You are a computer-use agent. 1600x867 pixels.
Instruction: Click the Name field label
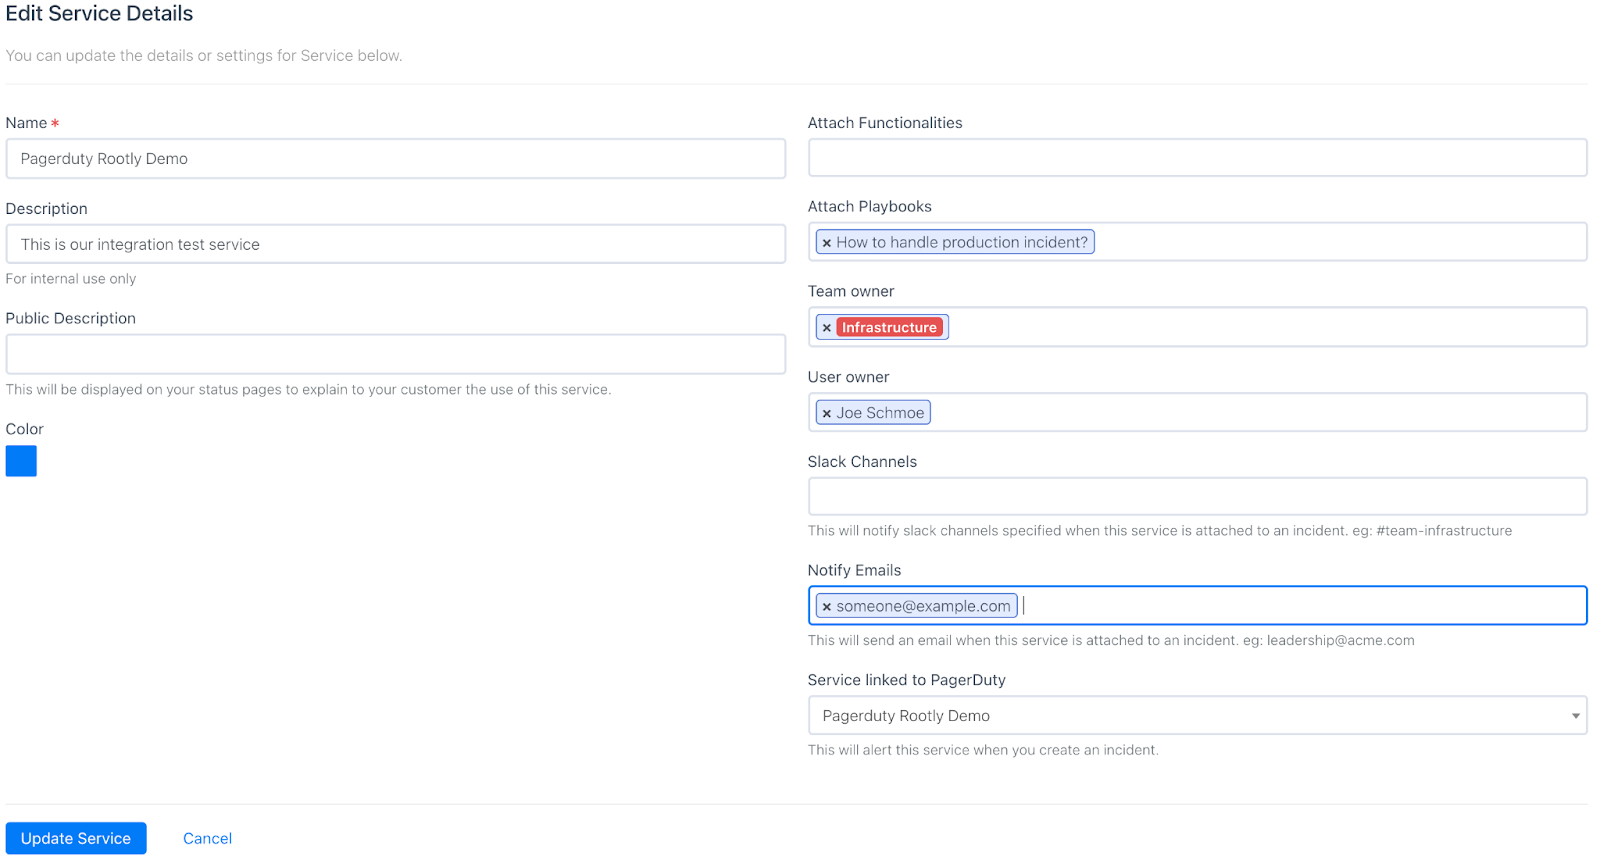[27, 123]
